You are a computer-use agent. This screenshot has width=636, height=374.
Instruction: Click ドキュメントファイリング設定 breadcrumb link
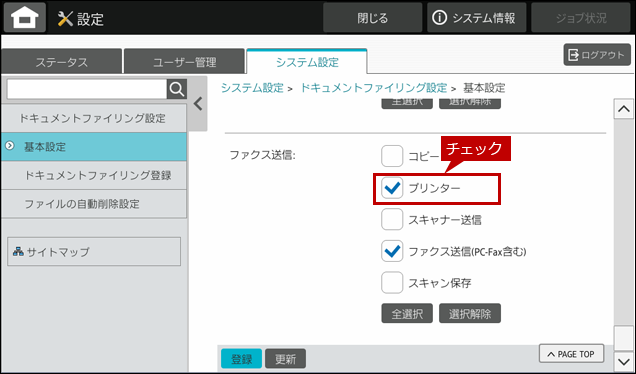[x=373, y=88]
